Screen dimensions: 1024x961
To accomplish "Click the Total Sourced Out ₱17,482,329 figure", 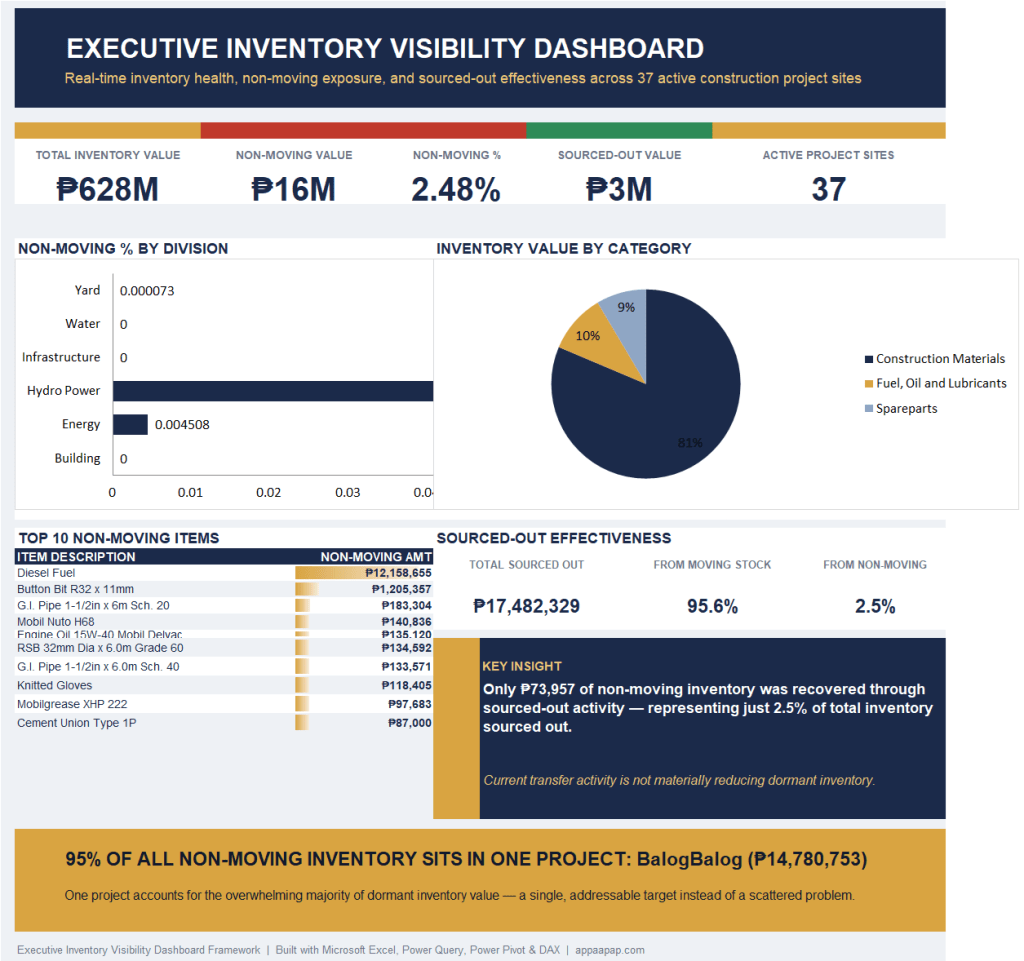I will [x=526, y=607].
